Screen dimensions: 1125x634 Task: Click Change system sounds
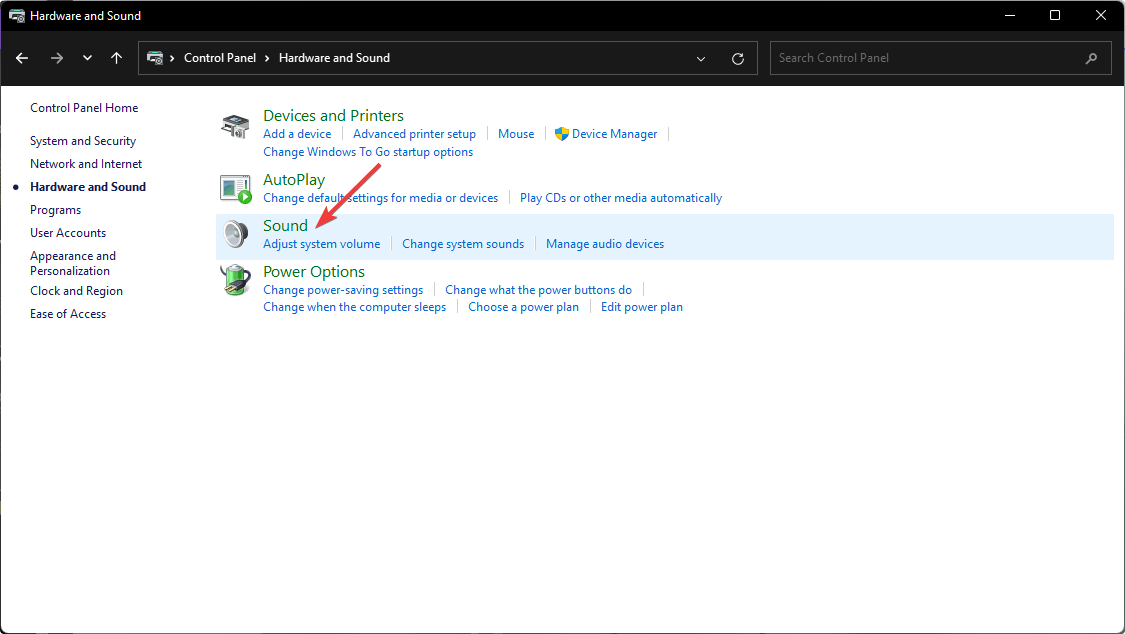click(463, 244)
